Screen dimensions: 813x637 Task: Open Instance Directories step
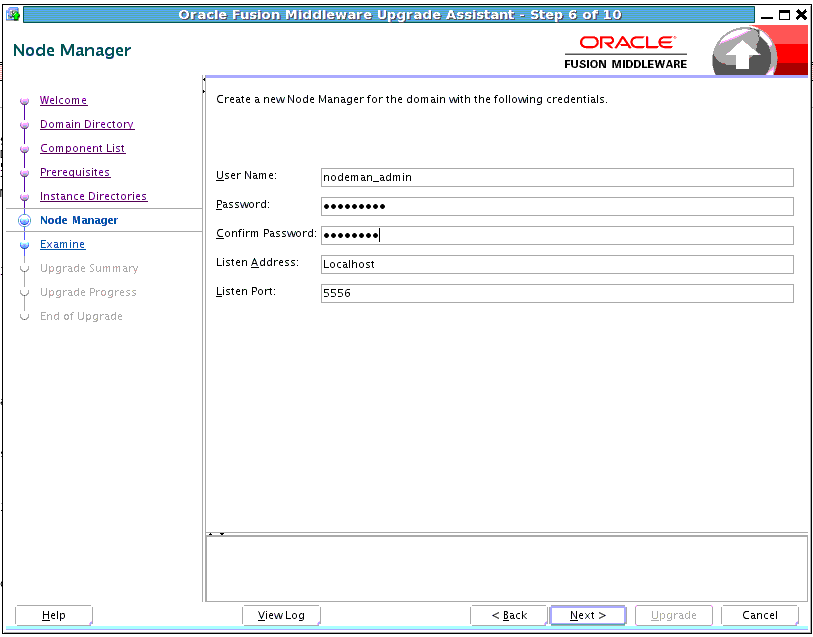click(x=93, y=196)
